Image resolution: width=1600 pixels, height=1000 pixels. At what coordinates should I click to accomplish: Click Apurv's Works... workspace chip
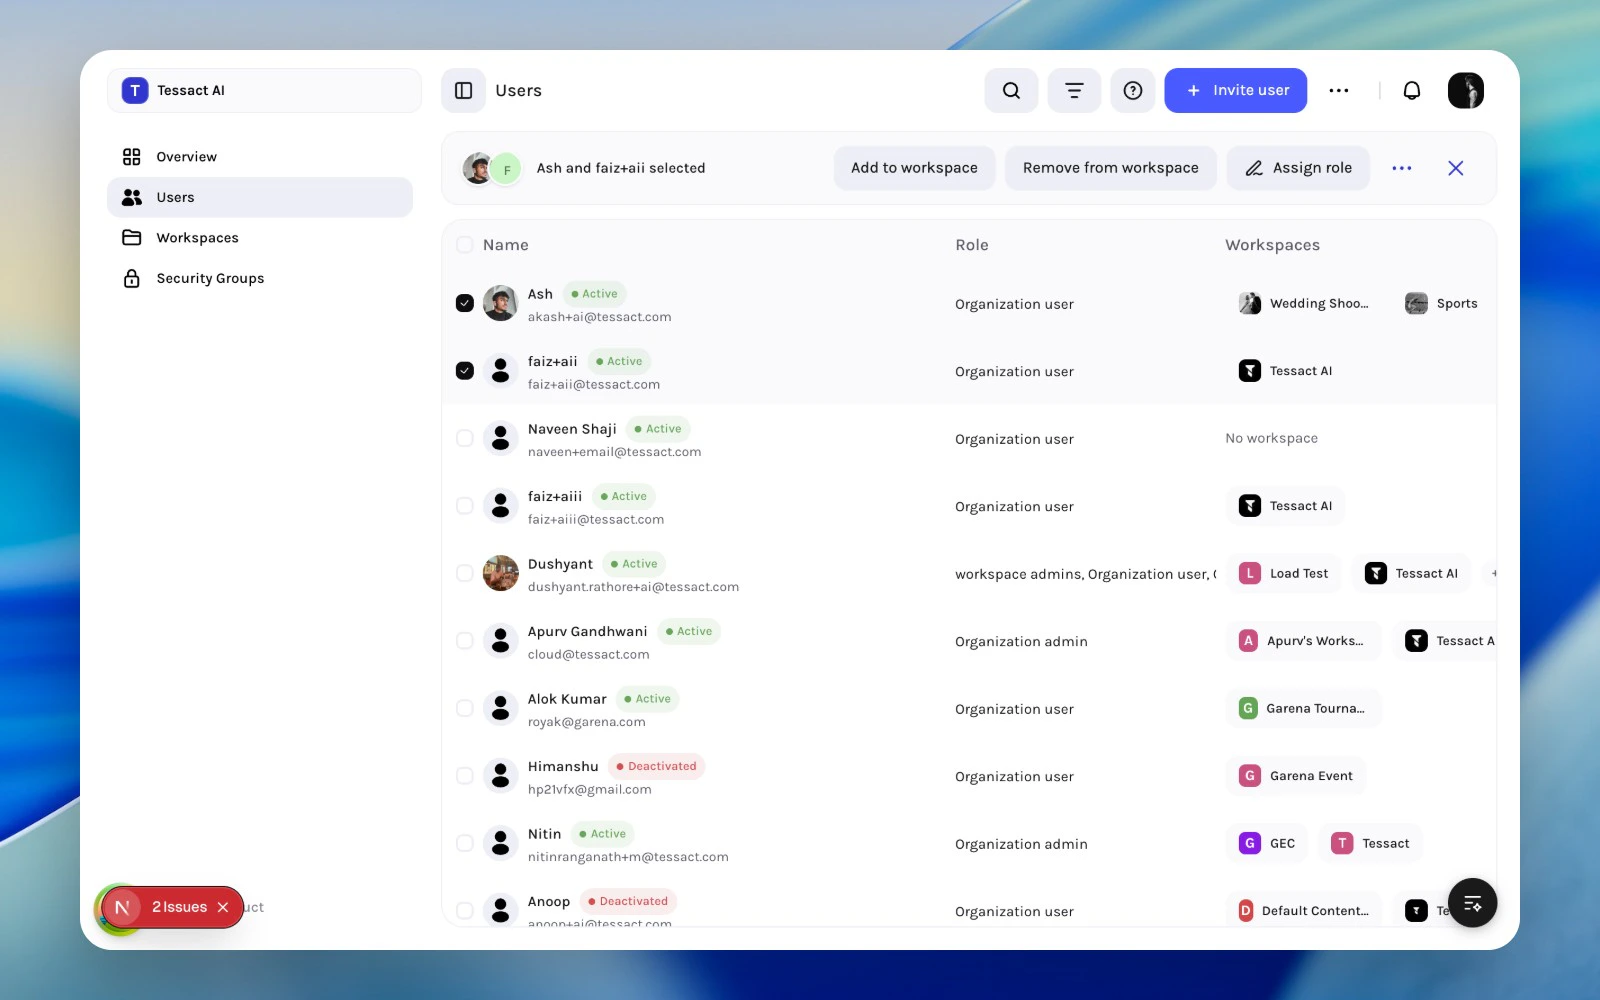[x=1304, y=641]
